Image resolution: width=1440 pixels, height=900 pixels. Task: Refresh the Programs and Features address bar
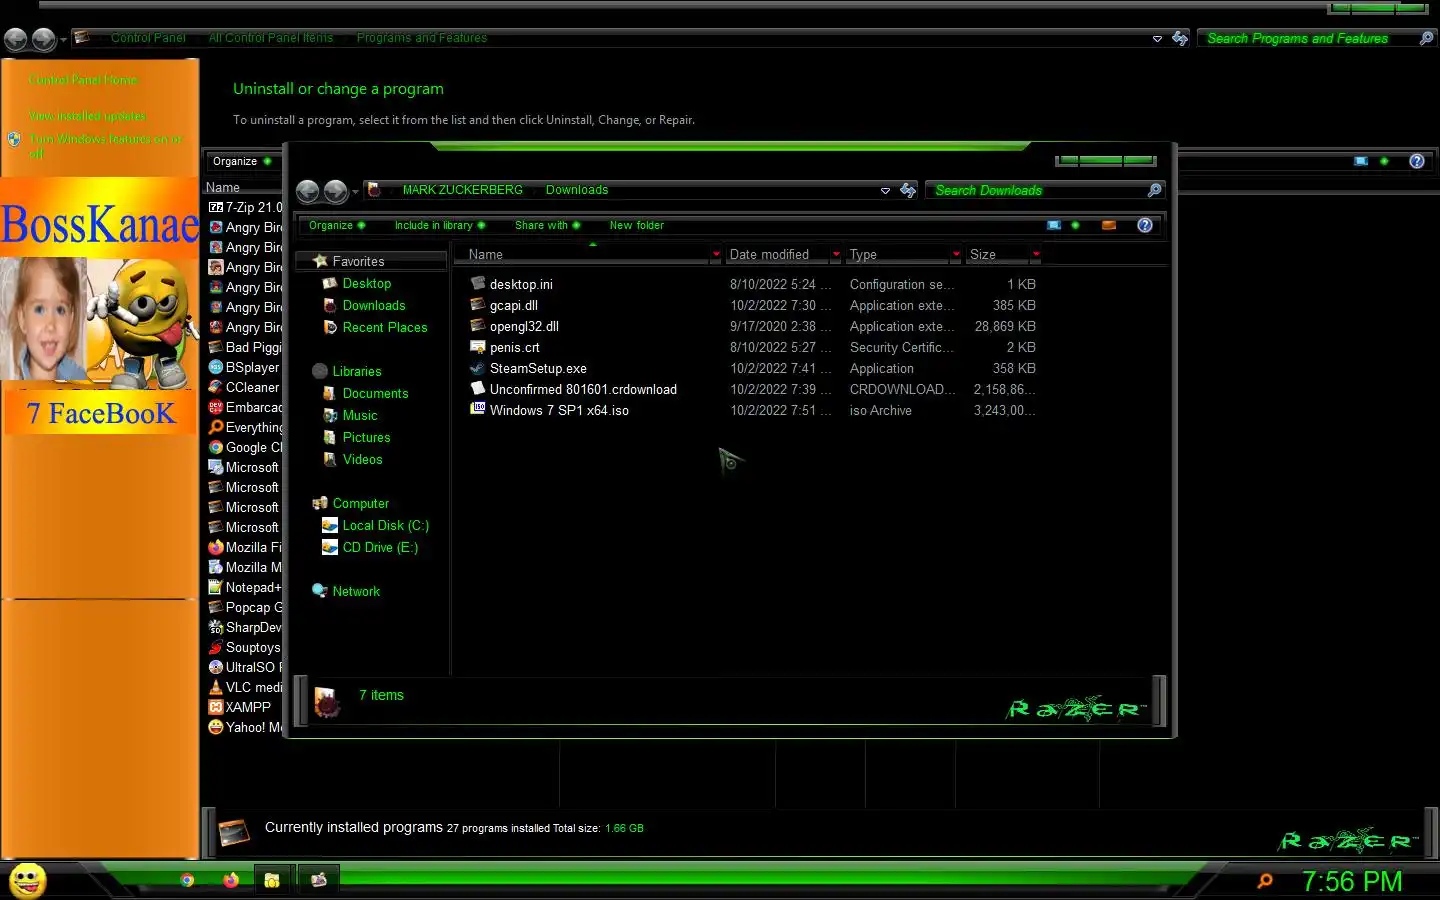pos(1180,38)
